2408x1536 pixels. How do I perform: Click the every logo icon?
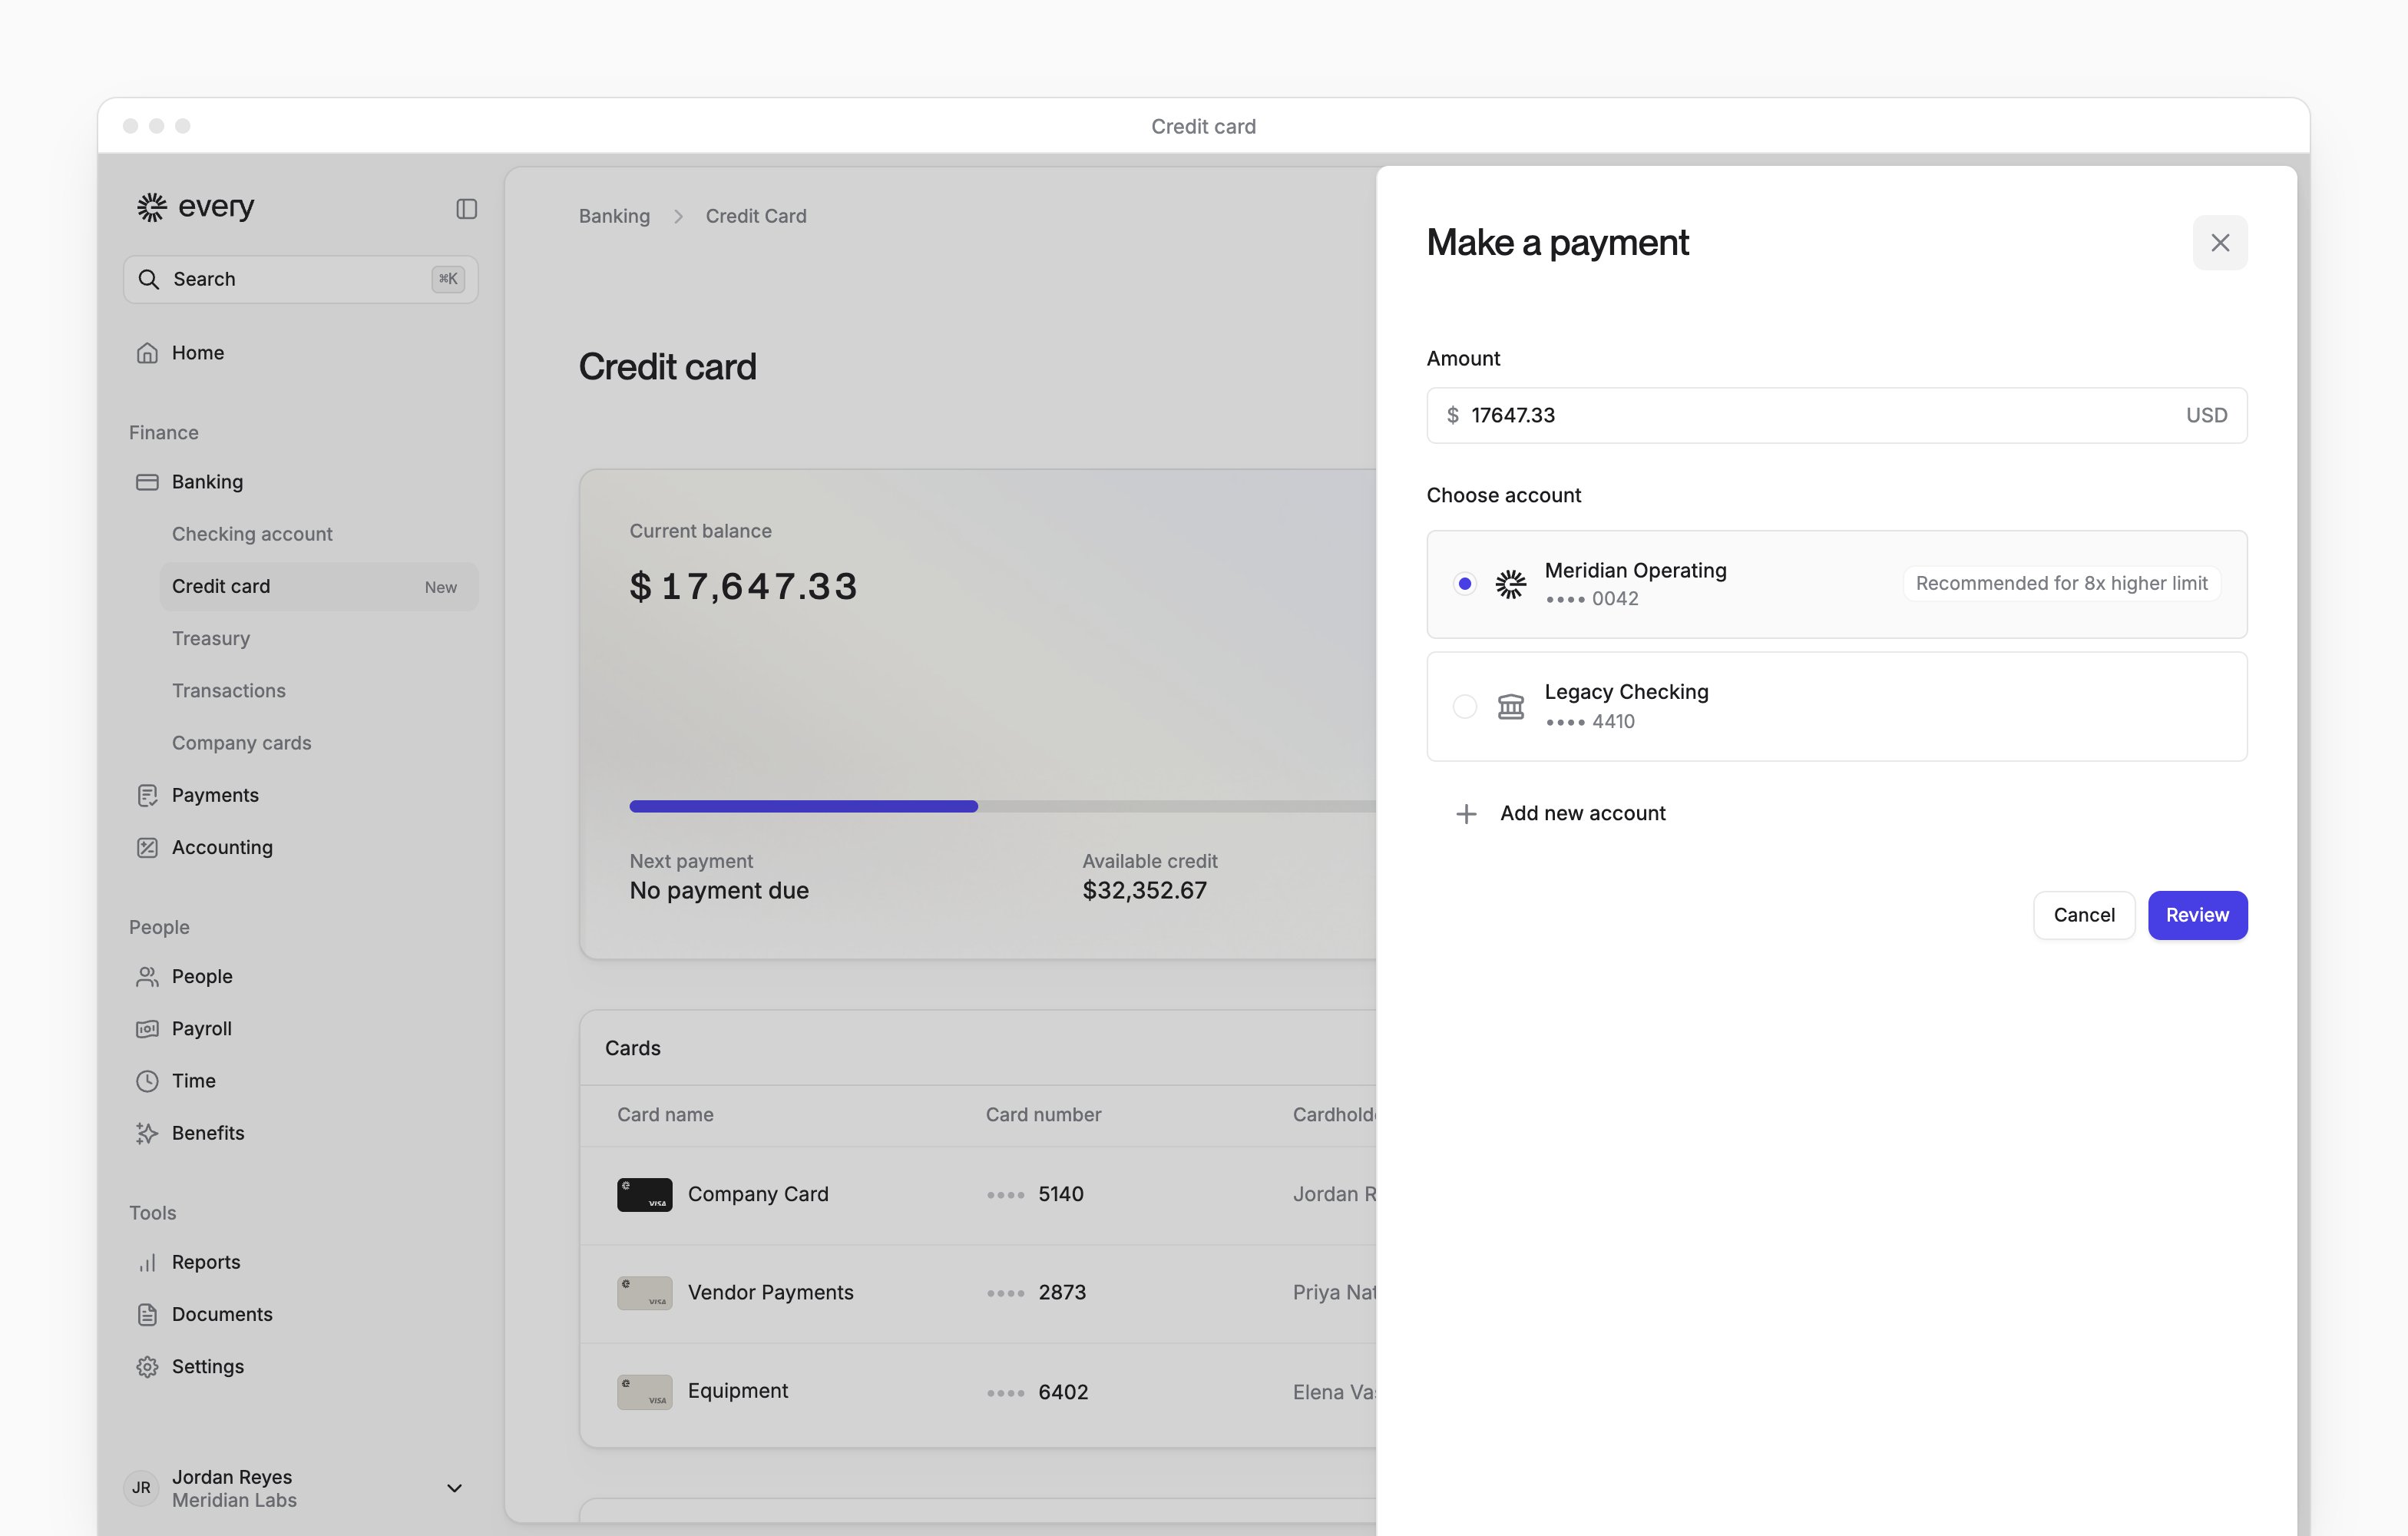[151, 207]
